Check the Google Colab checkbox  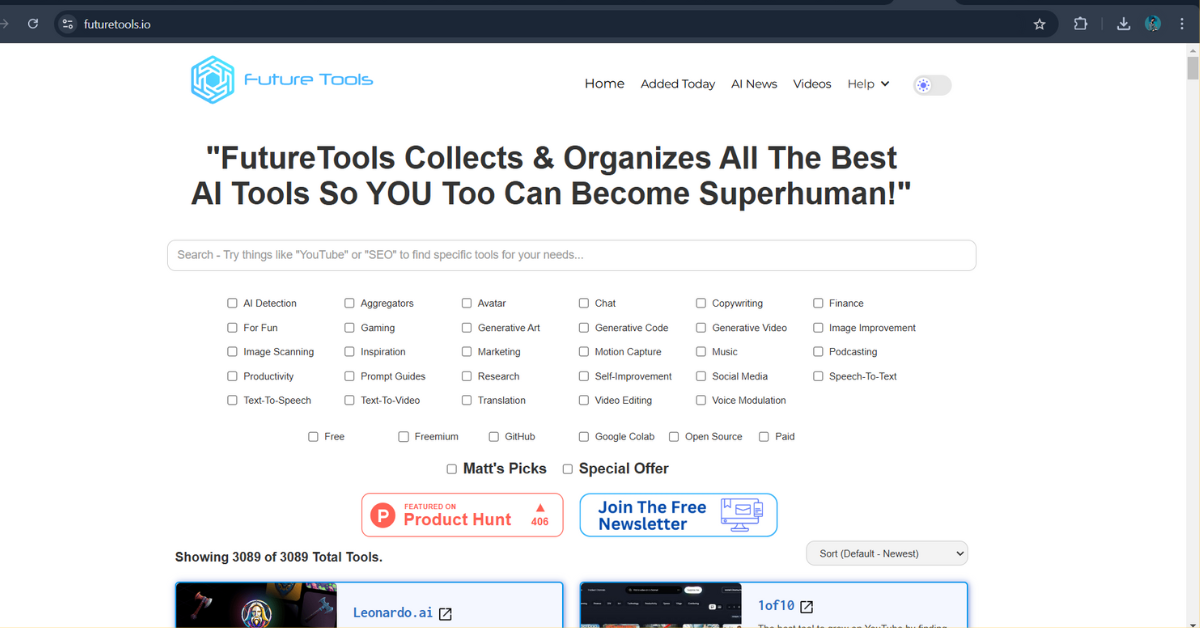[584, 436]
